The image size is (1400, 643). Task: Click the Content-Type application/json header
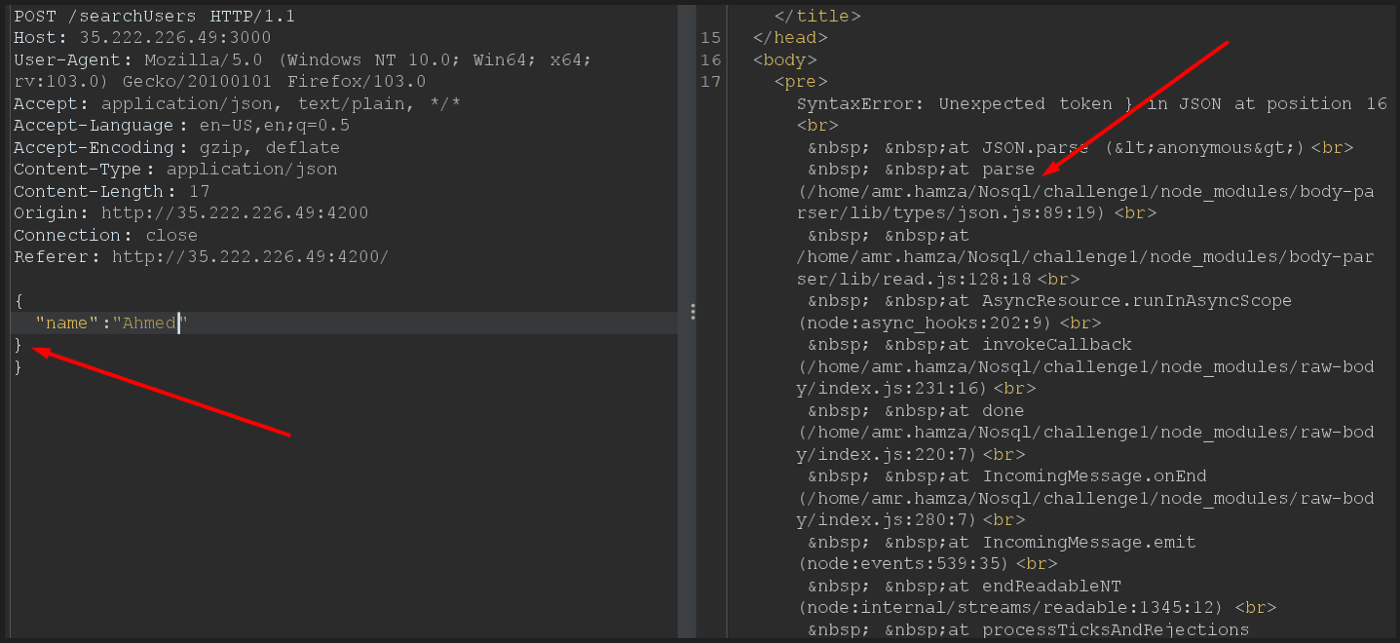tap(175, 170)
